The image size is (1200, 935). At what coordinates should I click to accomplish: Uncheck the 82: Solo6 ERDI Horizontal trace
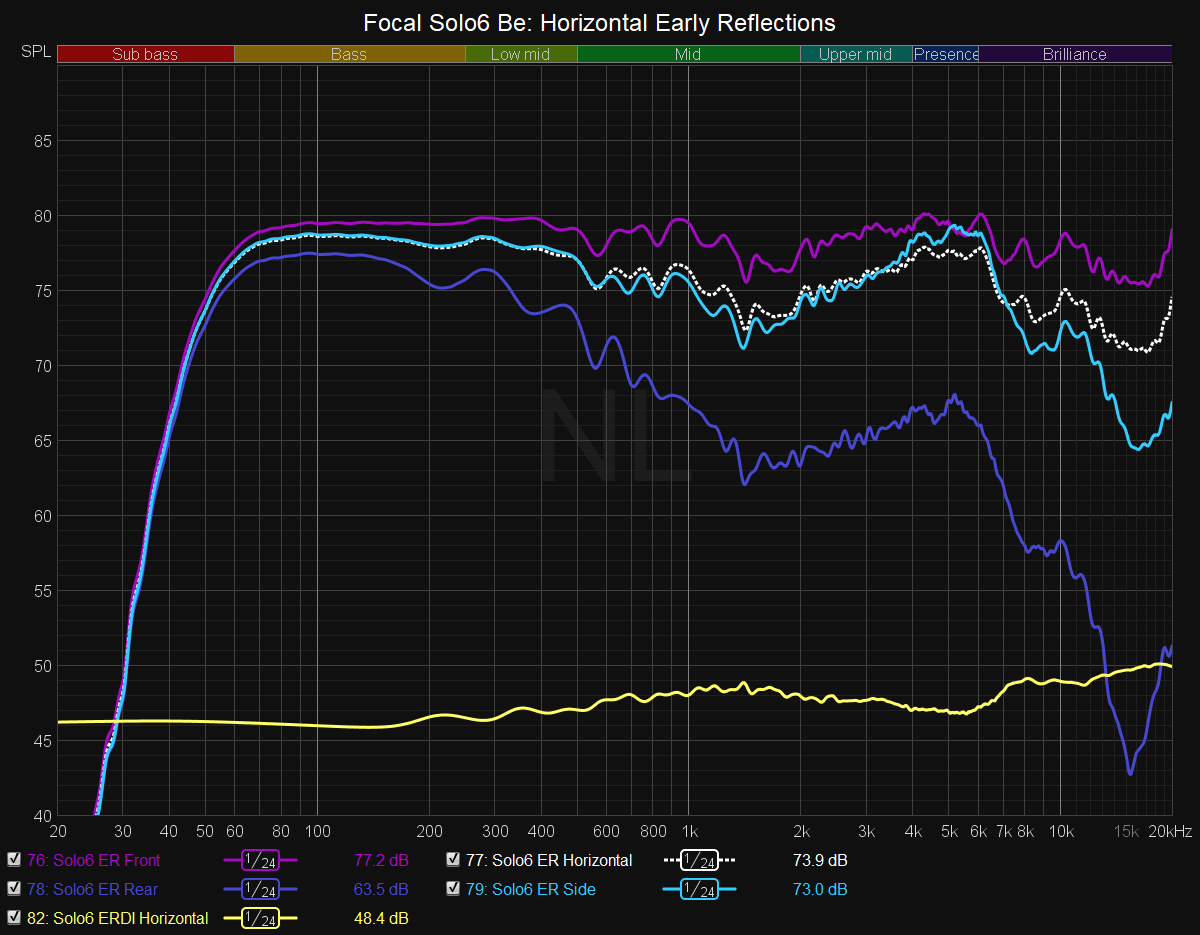coord(14,918)
